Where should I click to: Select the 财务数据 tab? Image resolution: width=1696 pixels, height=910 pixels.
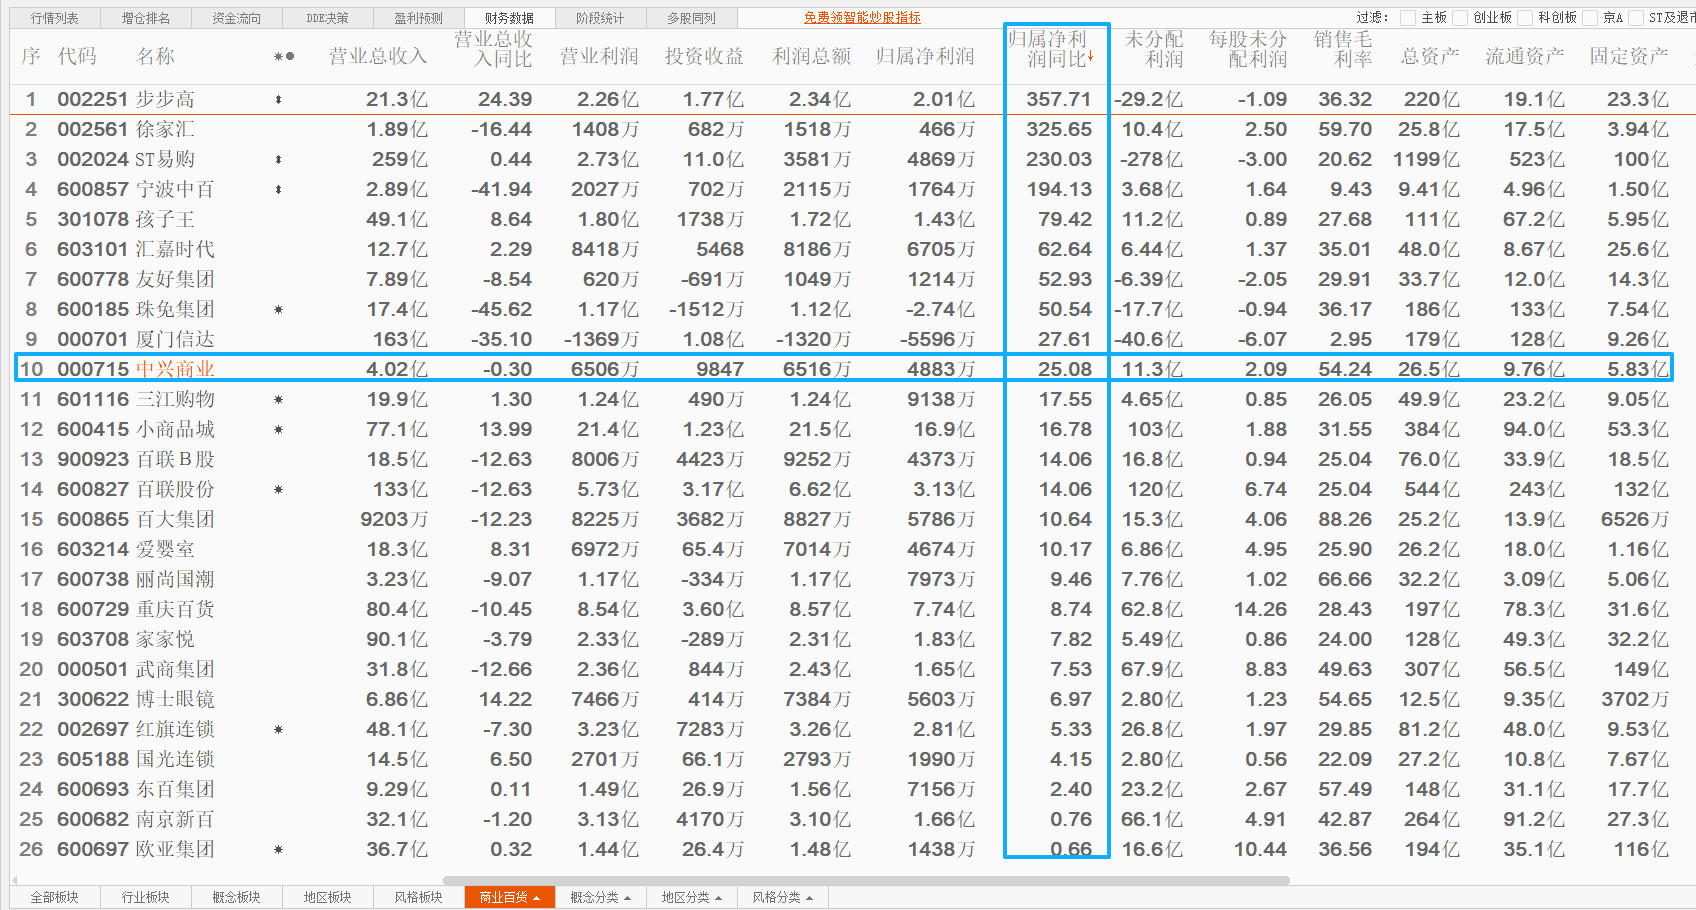[509, 18]
